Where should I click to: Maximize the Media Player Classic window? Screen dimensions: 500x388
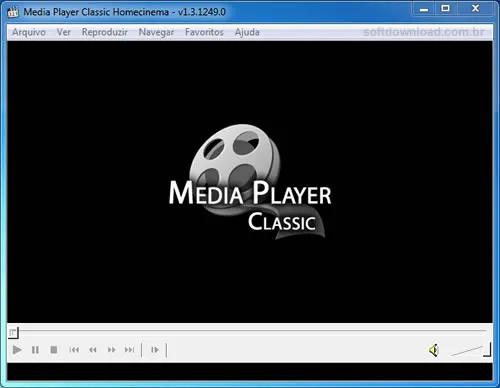pos(446,9)
